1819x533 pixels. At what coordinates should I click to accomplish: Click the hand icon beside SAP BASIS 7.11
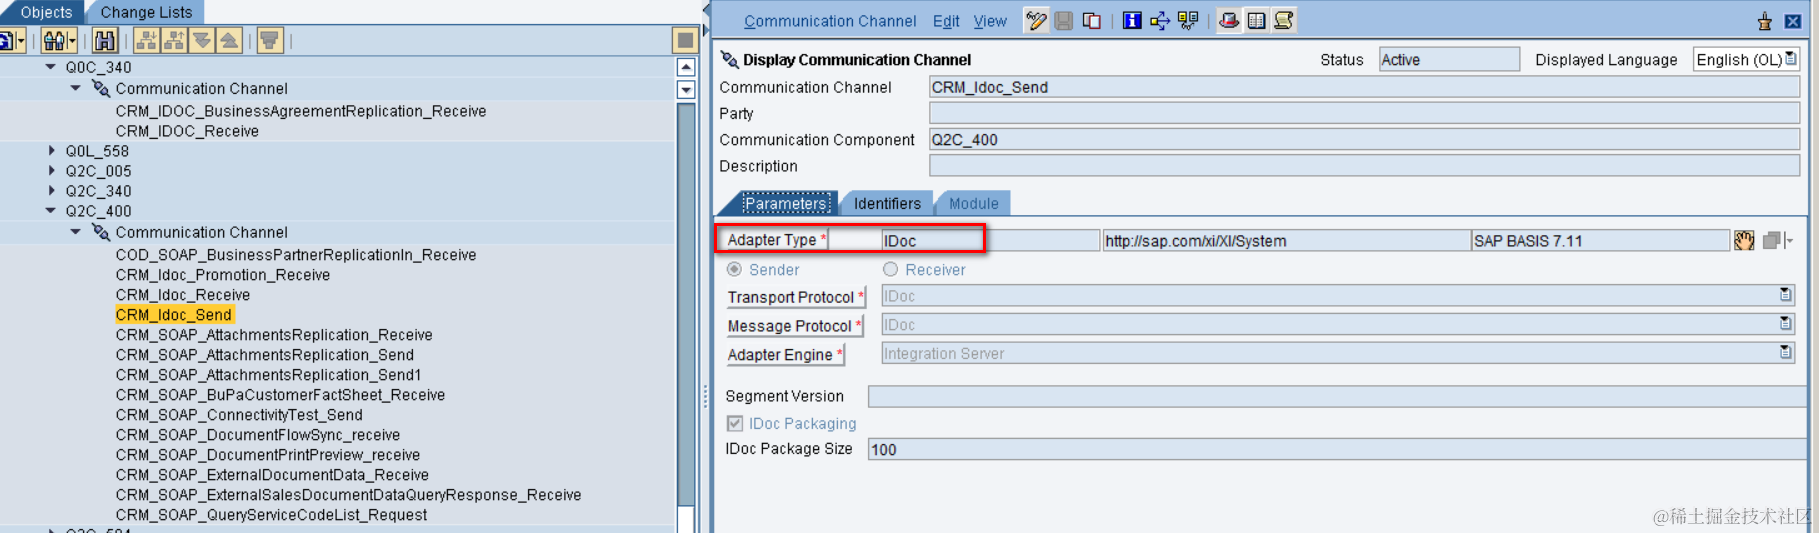(x=1744, y=240)
